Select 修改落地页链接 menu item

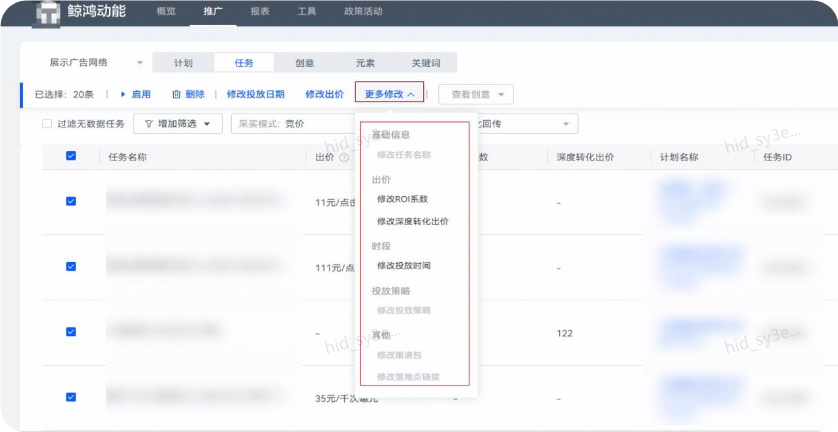409,377
